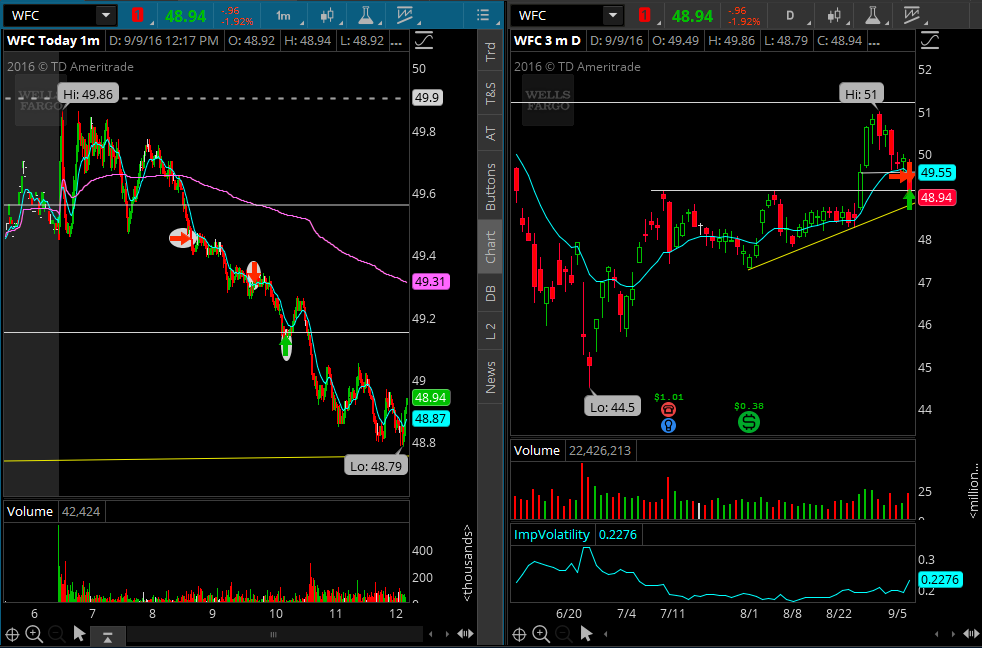Screen dimensions: 982x648
Task: Open chart style candlestick menu on left chart
Action: pyautogui.click(x=327, y=15)
